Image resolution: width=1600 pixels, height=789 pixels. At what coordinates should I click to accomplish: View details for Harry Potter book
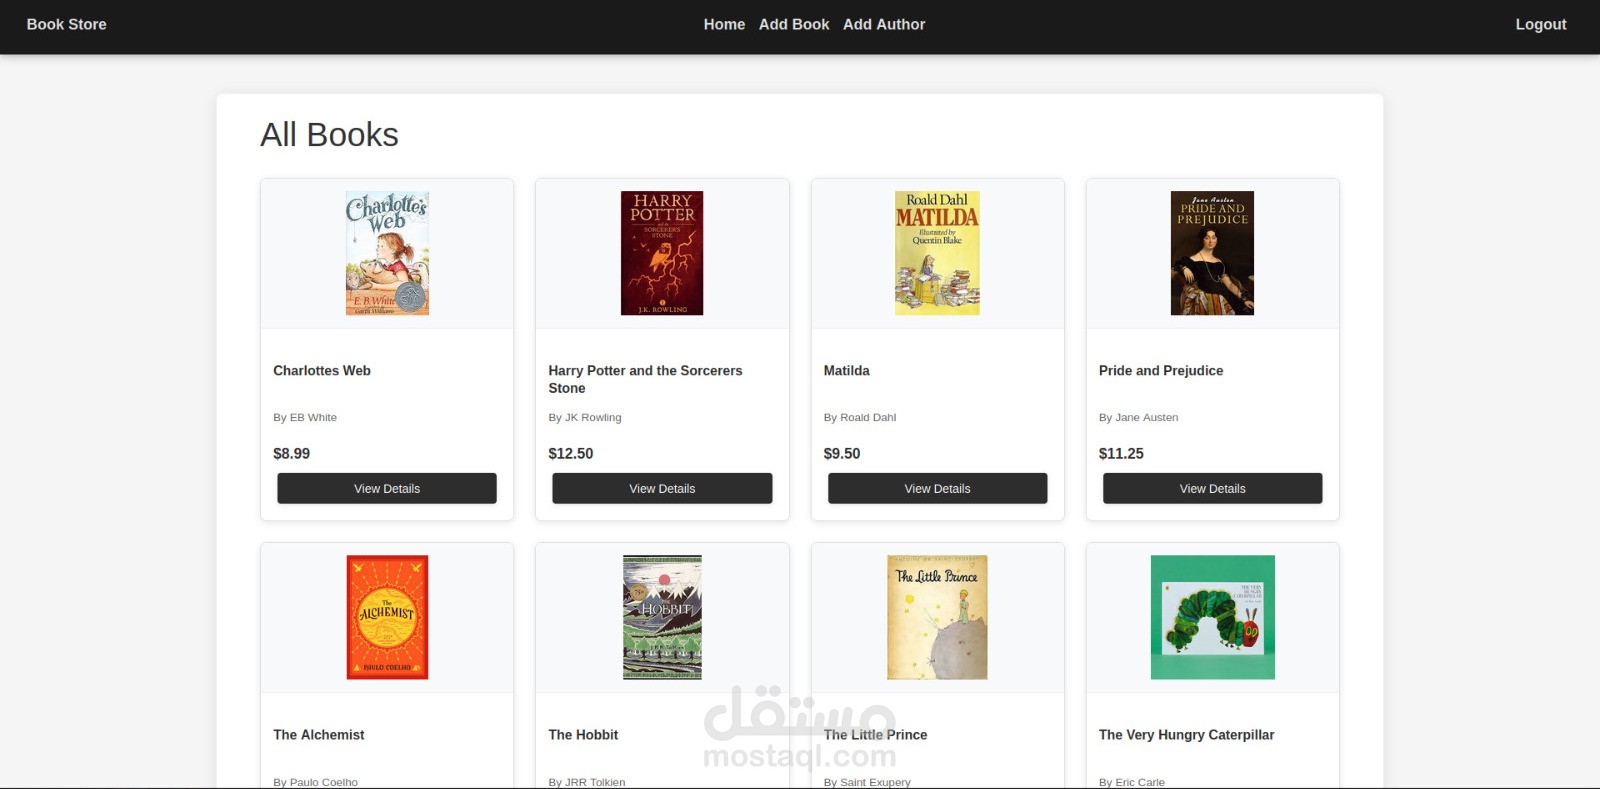[x=662, y=488]
